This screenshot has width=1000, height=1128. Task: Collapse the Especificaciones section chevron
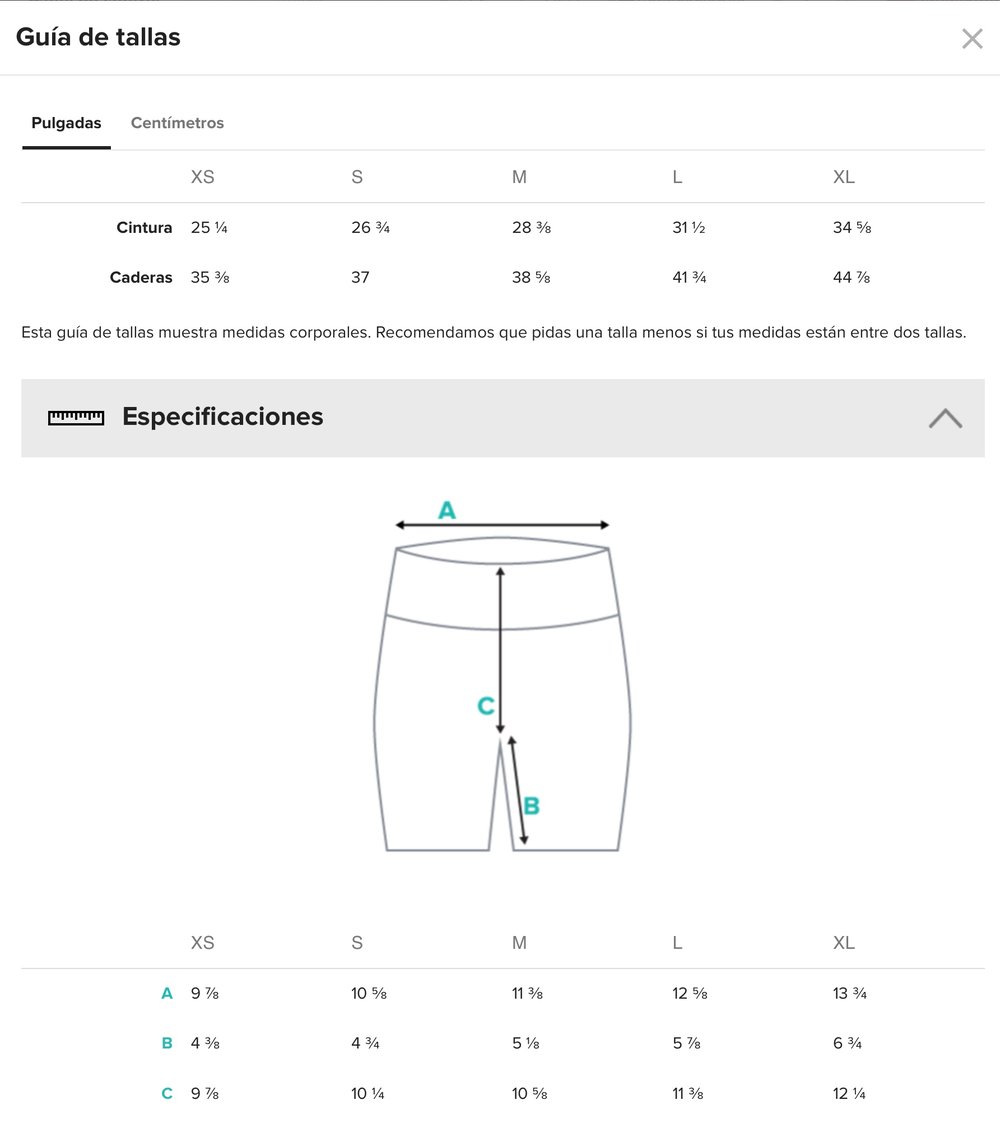tap(945, 418)
